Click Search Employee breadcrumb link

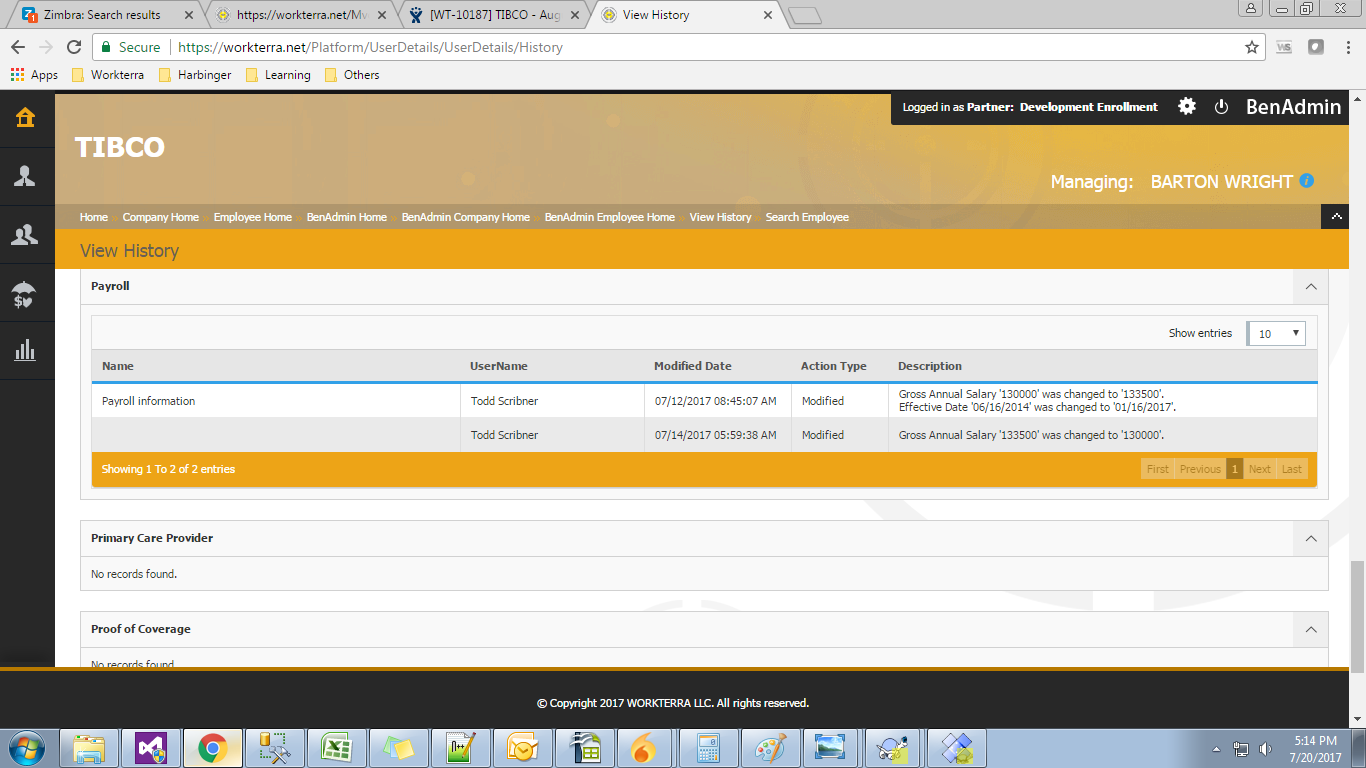coord(807,217)
